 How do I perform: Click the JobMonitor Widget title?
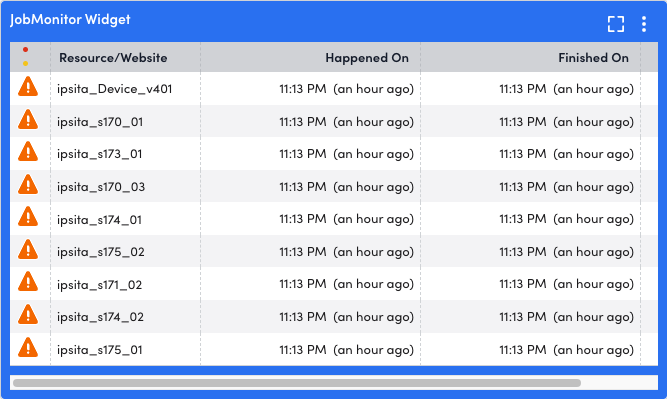coord(70,20)
